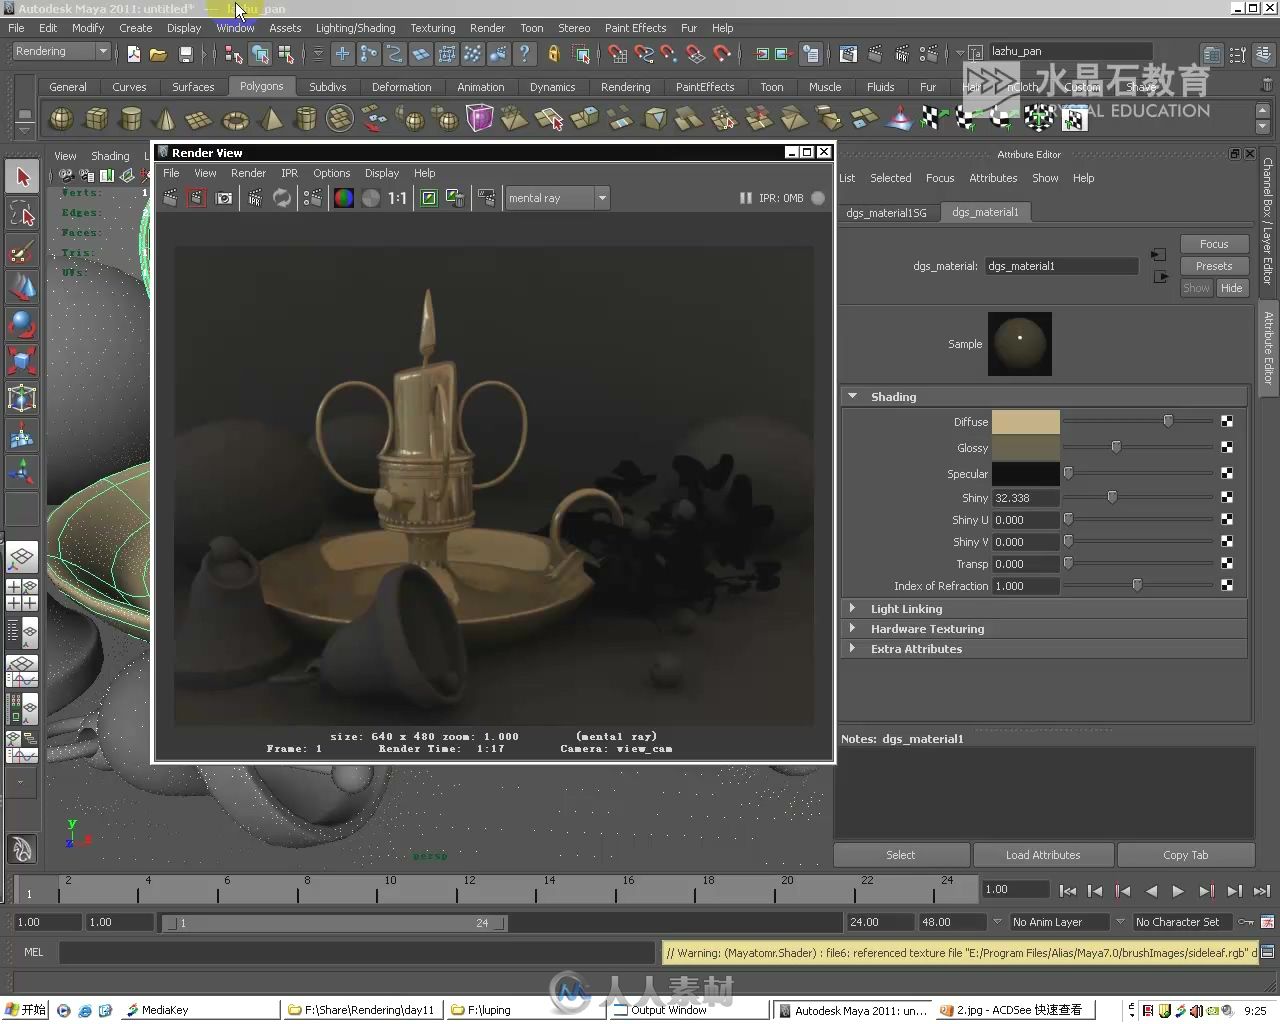1280x1024 pixels.
Task: Click the MEL command line input
Action: point(357,952)
